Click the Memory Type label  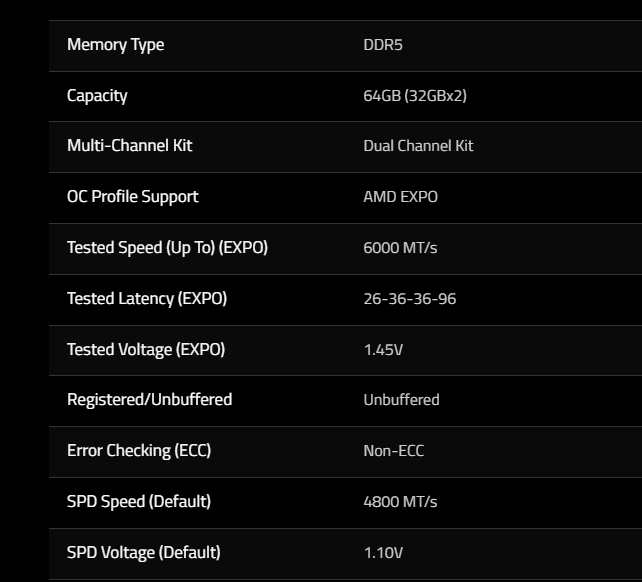pos(115,45)
